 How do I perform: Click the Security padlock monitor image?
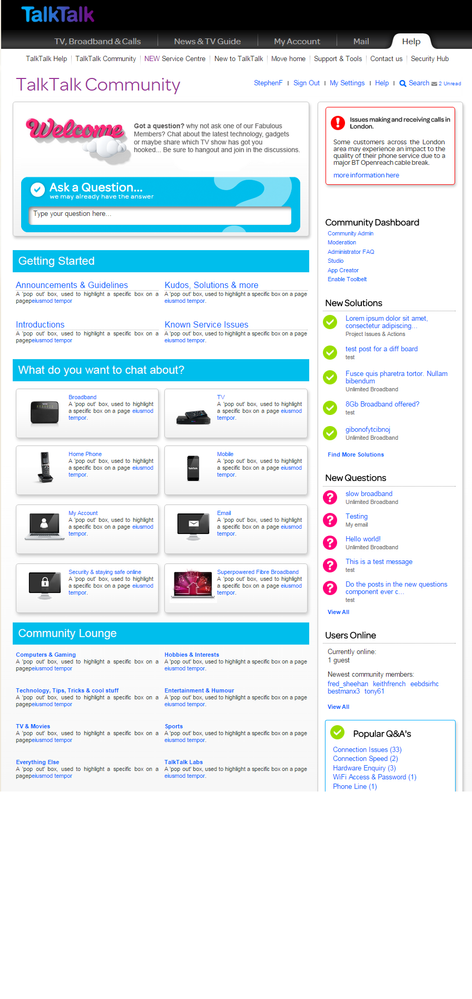(45, 585)
